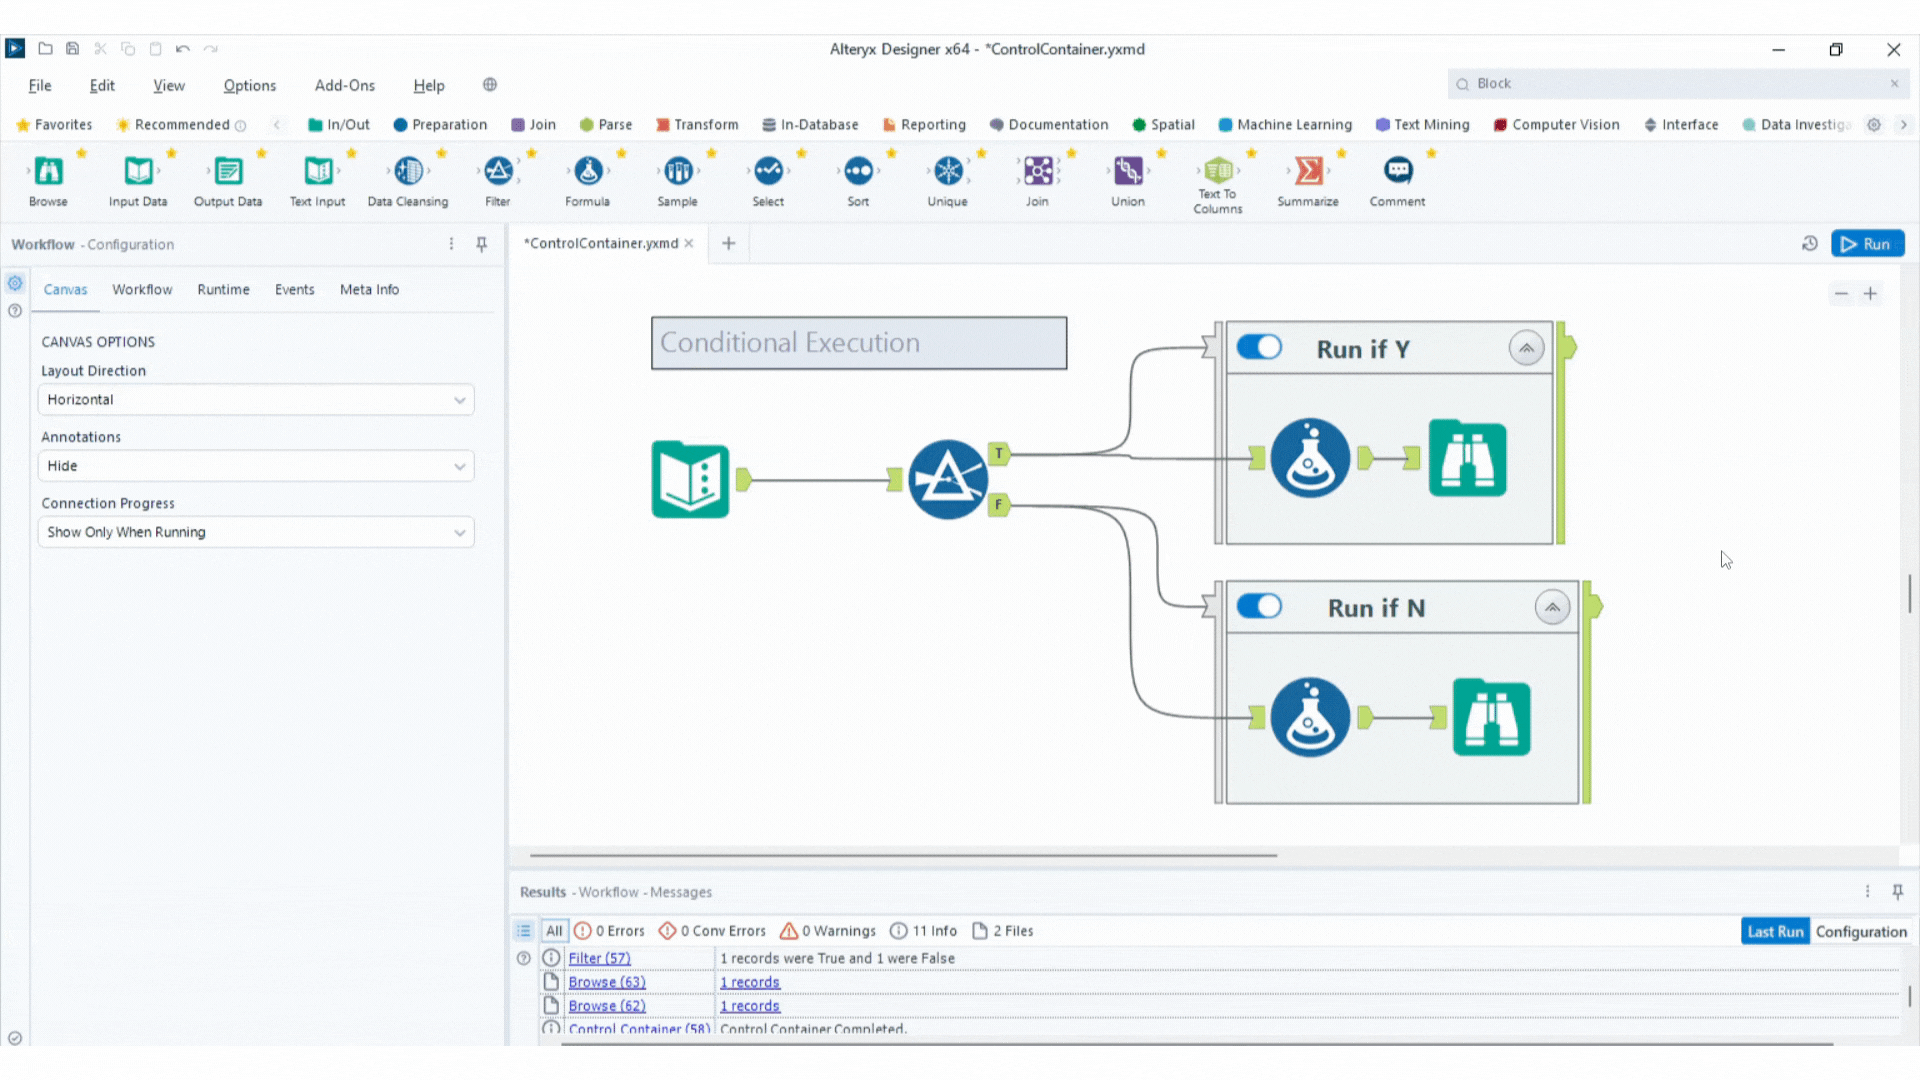This screenshot has width=1920, height=1080.
Task: Add a Comment tool
Action: (x=1397, y=175)
